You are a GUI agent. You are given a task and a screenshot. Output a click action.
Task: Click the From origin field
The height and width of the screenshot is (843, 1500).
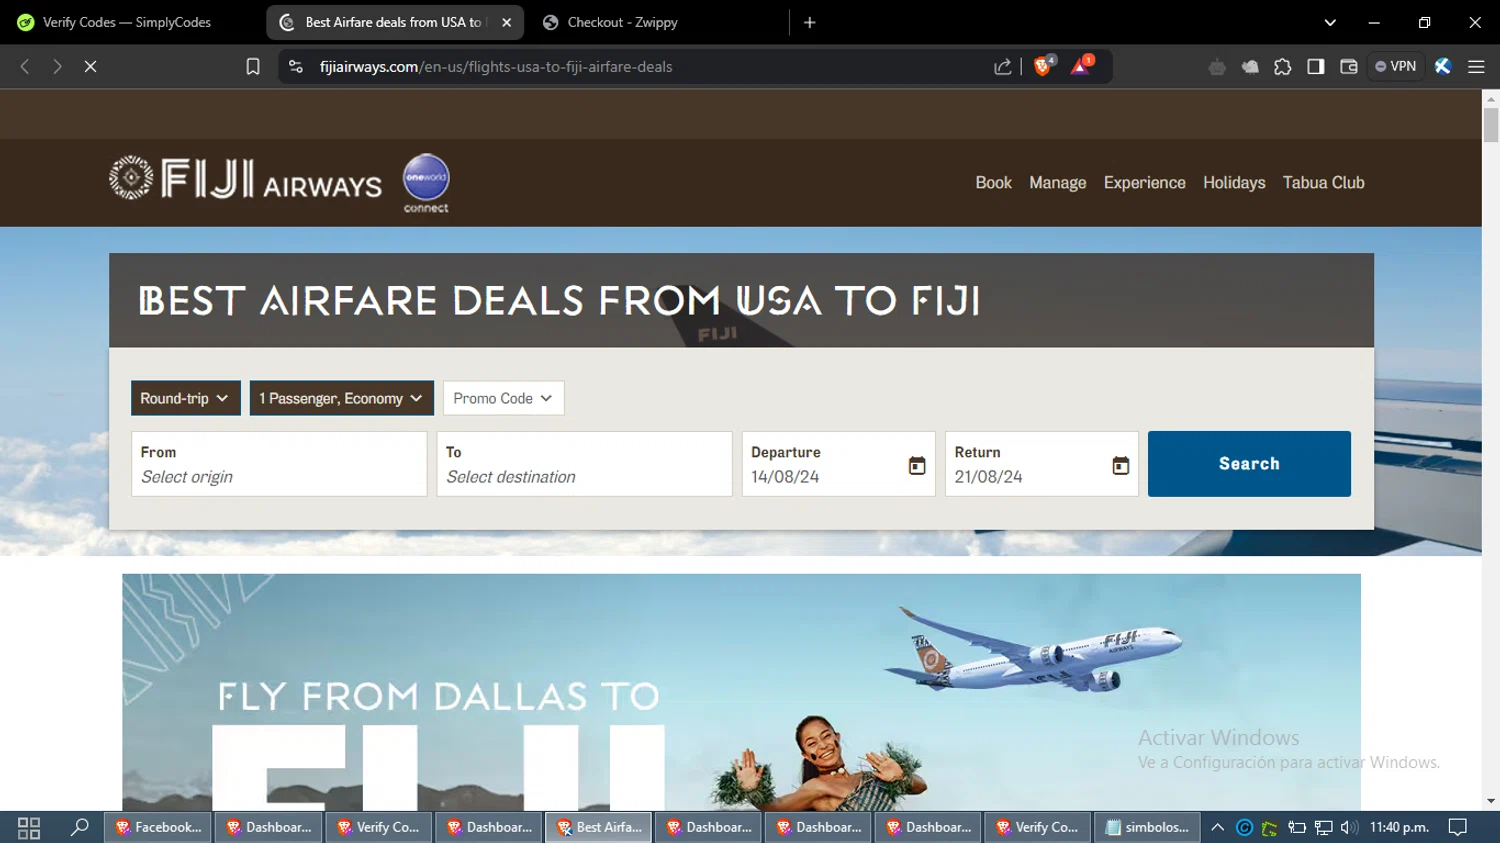(x=279, y=464)
